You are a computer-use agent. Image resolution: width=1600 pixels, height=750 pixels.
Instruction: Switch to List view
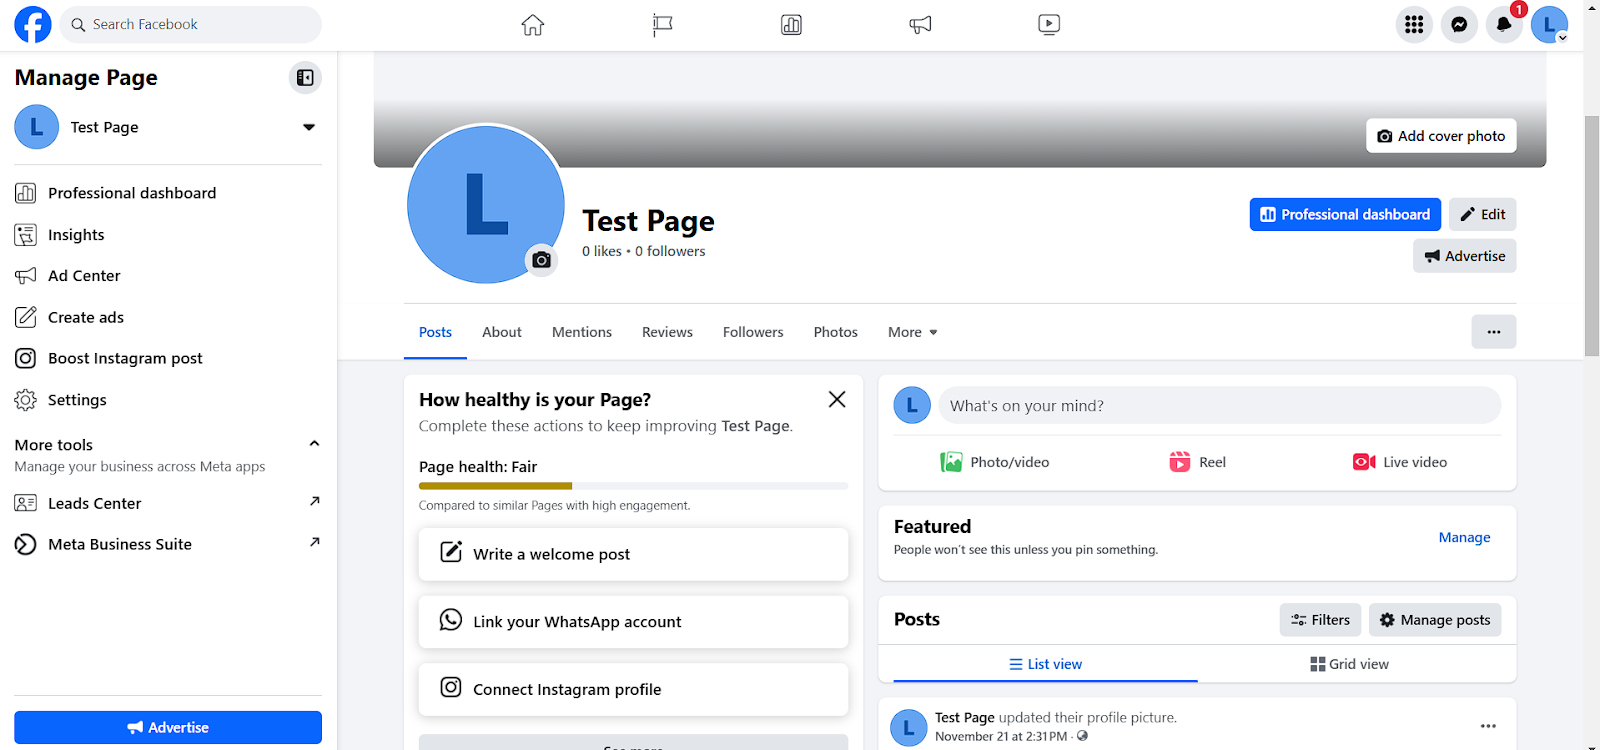click(x=1045, y=664)
